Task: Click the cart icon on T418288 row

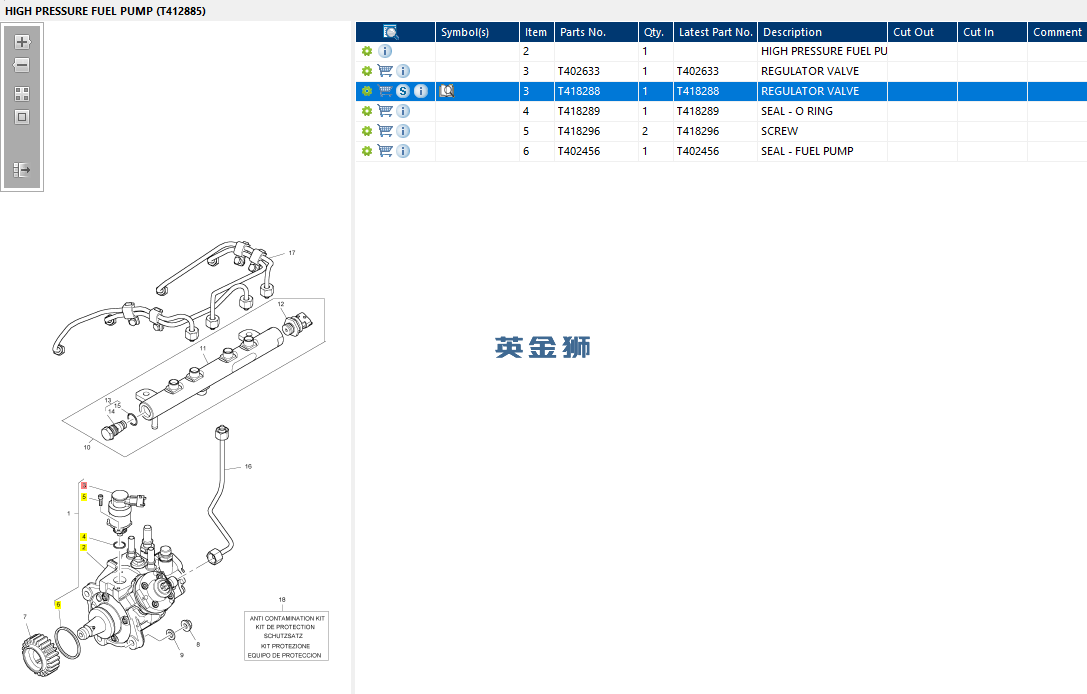Action: coord(385,91)
